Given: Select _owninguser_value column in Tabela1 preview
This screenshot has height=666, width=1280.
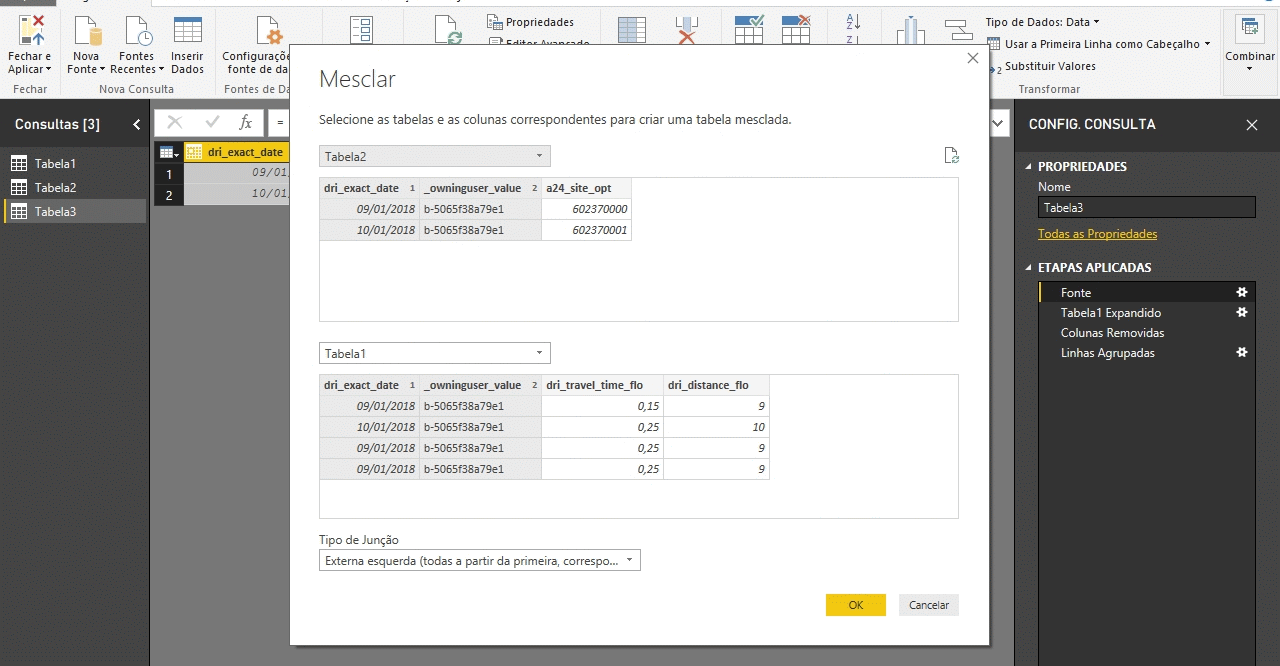Looking at the screenshot, I should (x=480, y=385).
